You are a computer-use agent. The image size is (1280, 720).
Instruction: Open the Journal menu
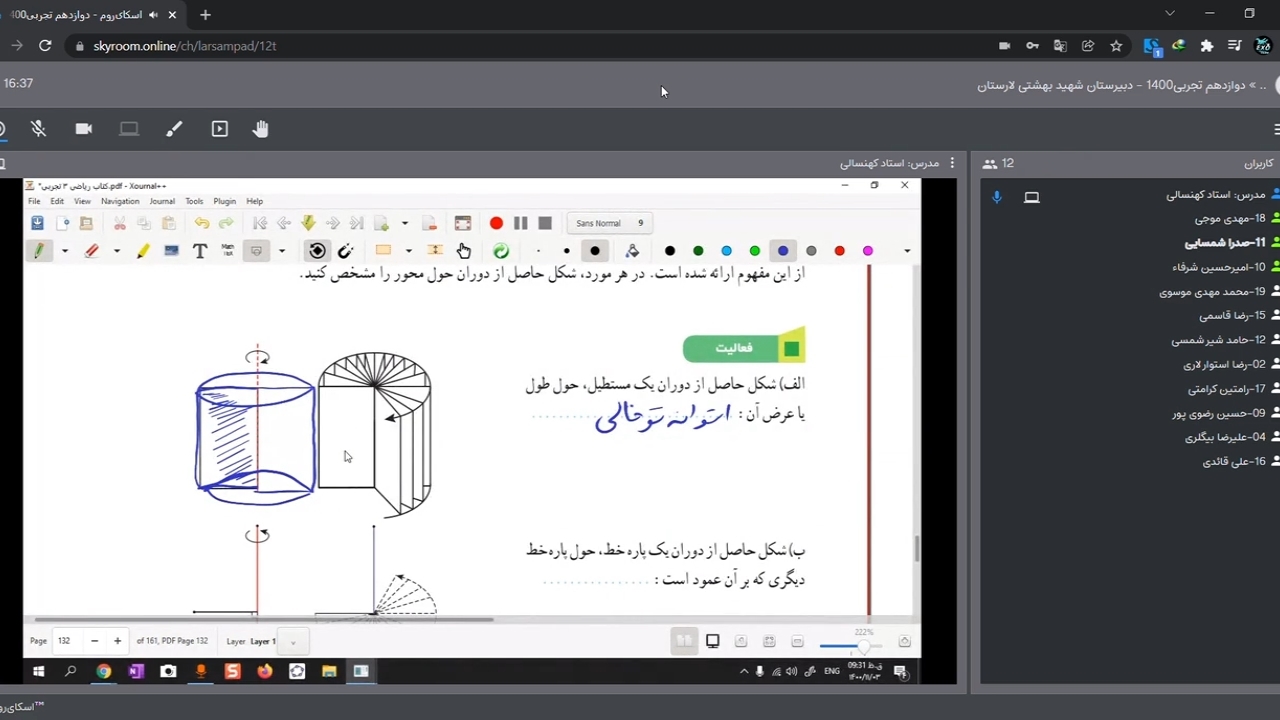click(x=162, y=201)
